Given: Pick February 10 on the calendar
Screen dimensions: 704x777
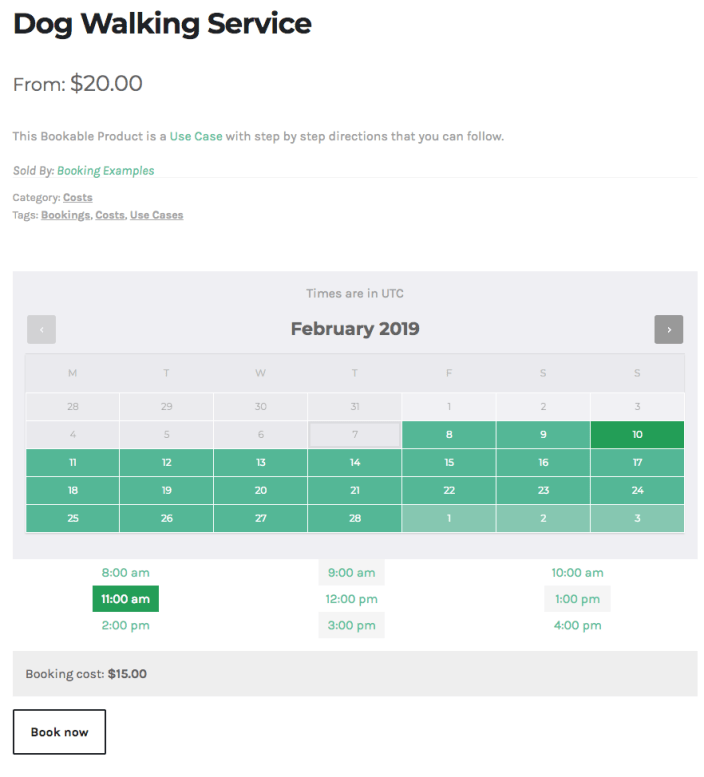Looking at the screenshot, I should [637, 435].
